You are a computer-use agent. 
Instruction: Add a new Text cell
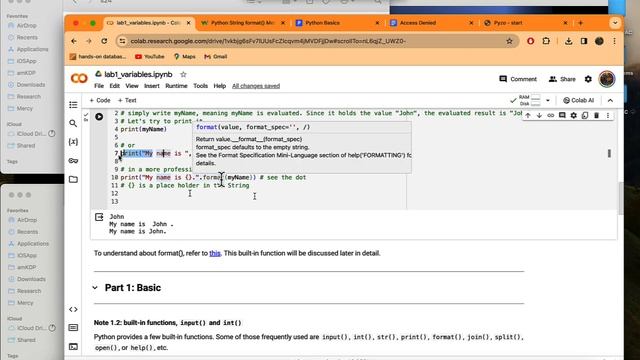(x=127, y=100)
